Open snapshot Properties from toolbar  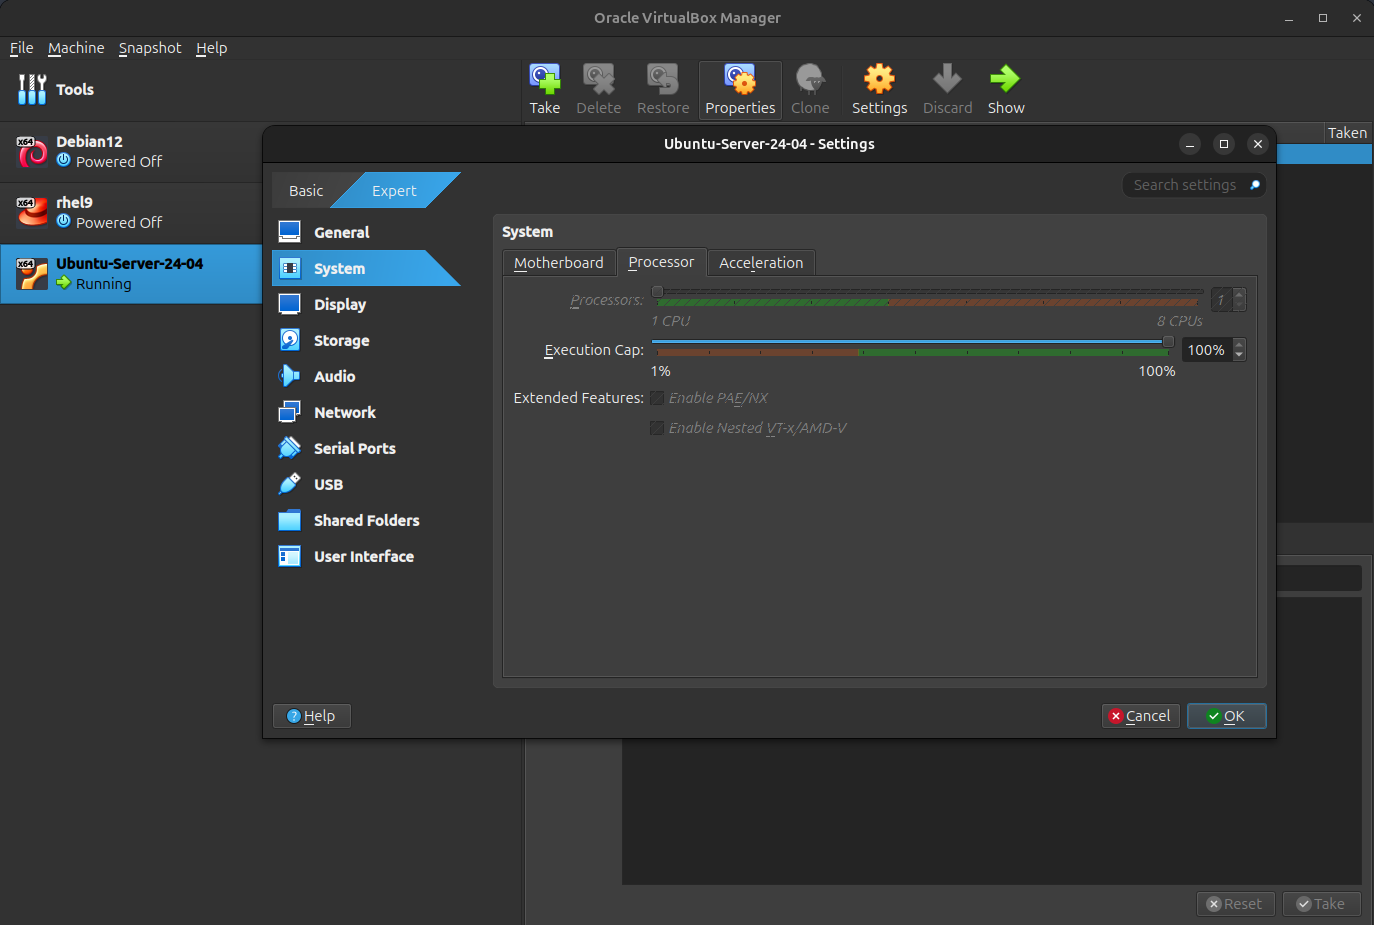pos(740,90)
